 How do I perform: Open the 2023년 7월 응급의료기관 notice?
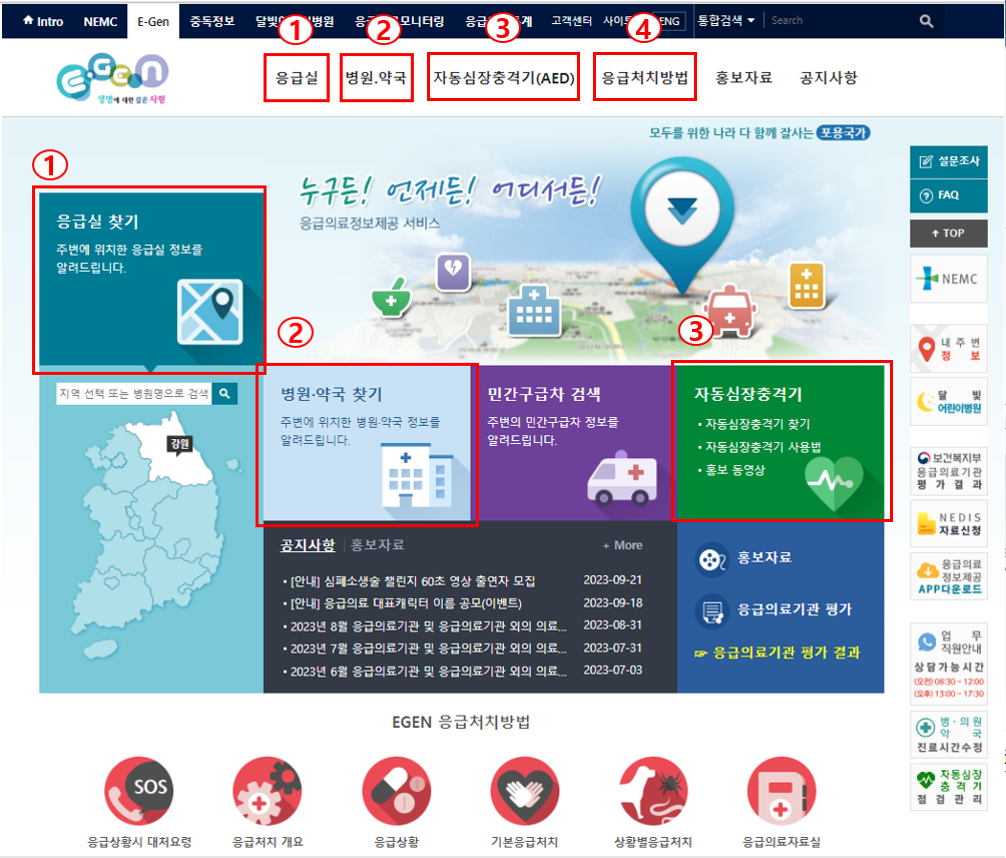[x=428, y=648]
